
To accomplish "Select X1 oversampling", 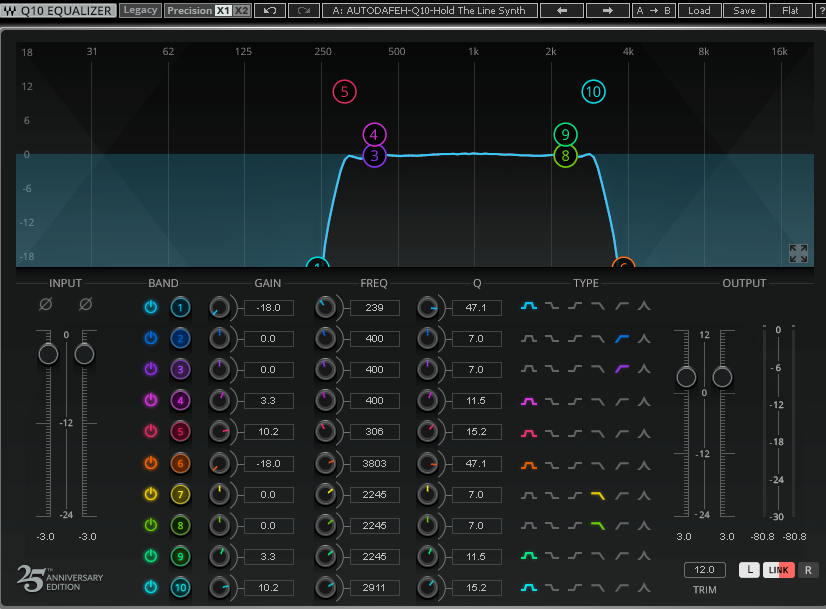I will tap(223, 11).
